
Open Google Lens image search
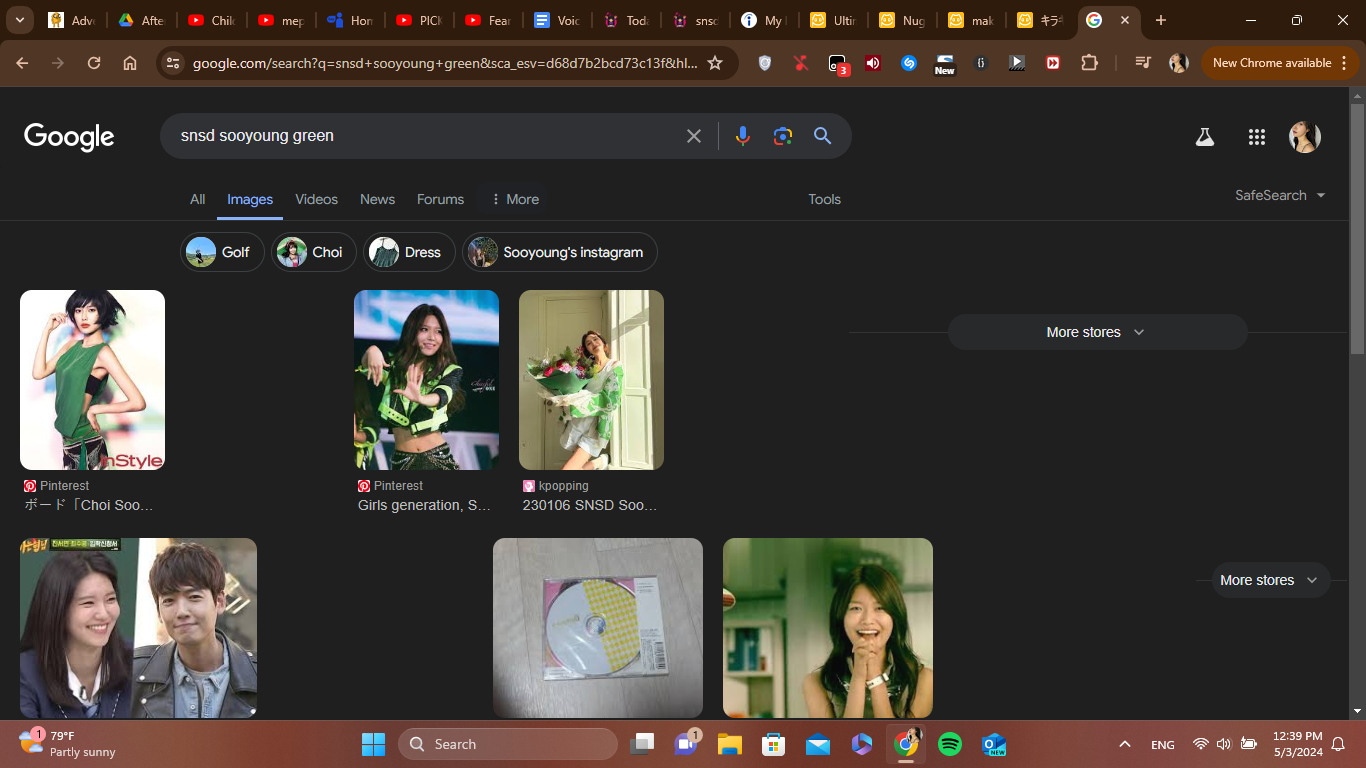point(783,136)
